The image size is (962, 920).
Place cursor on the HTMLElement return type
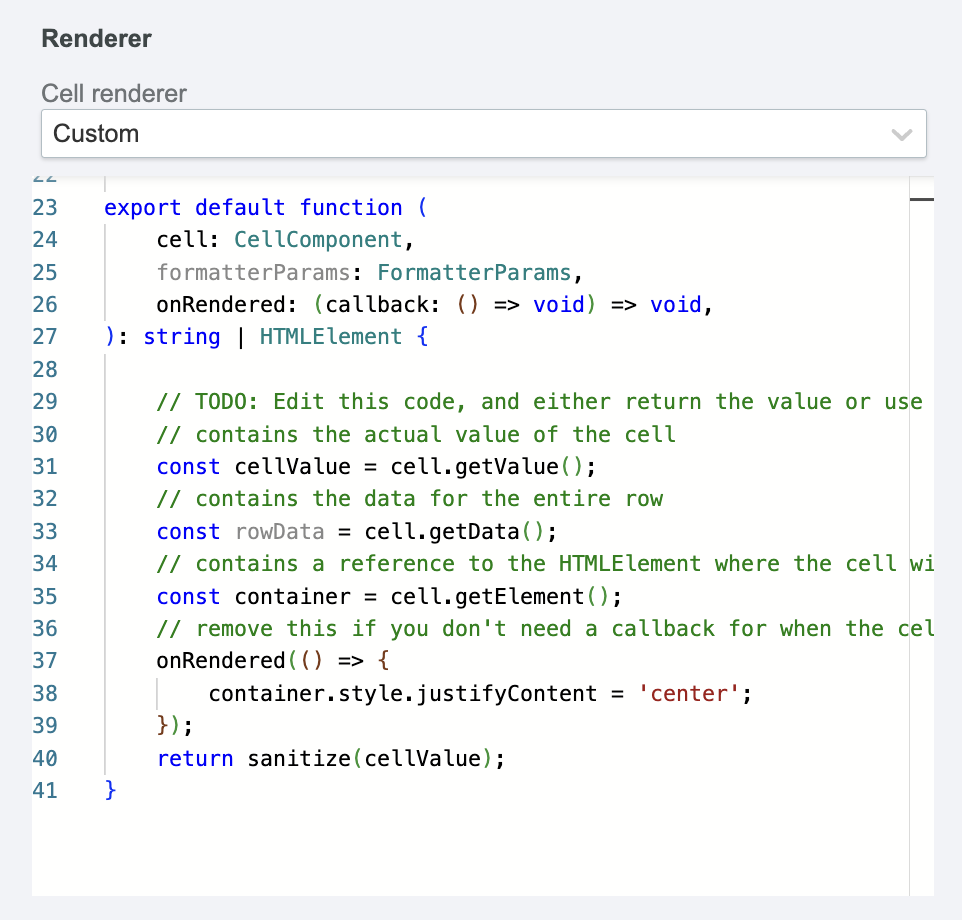click(x=330, y=337)
